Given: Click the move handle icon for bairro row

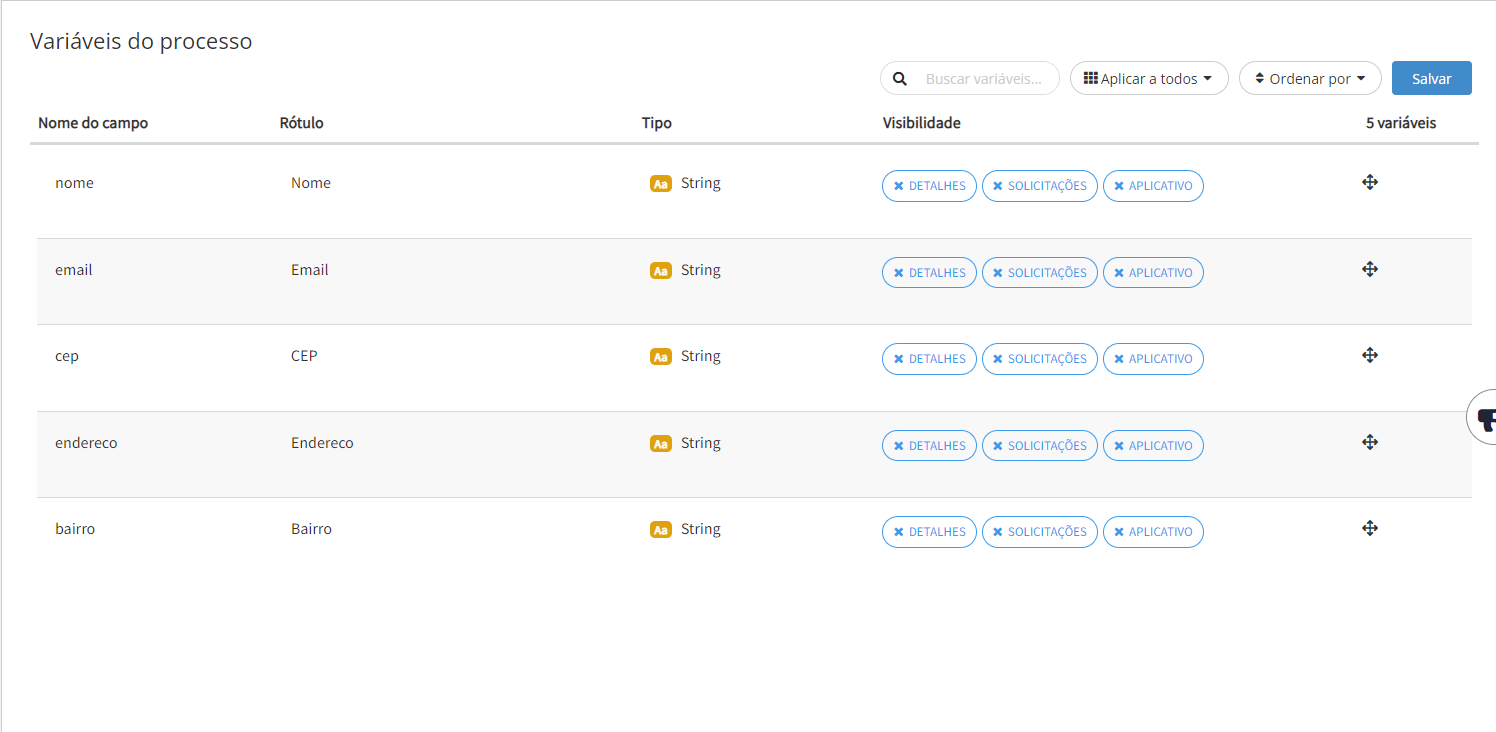Looking at the screenshot, I should (x=1370, y=528).
